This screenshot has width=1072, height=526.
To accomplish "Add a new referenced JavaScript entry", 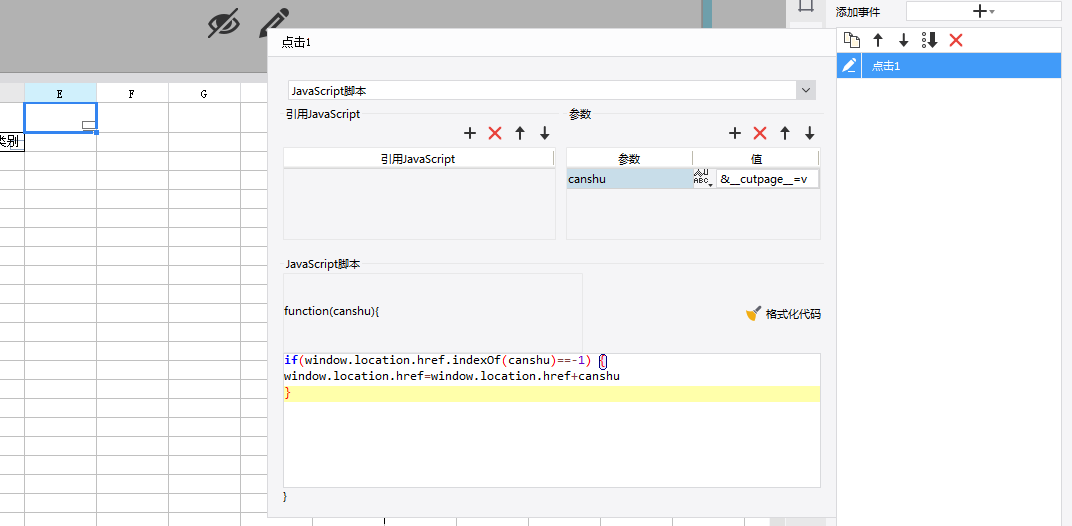I will click(x=470, y=133).
